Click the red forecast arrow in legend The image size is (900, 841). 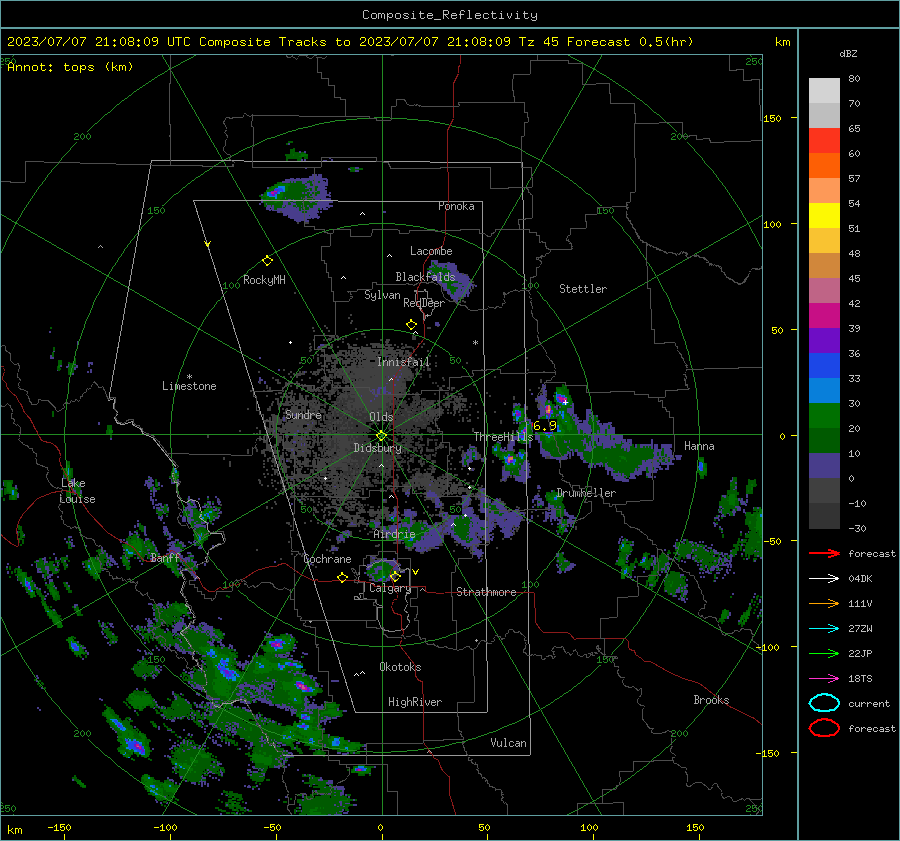point(824,553)
